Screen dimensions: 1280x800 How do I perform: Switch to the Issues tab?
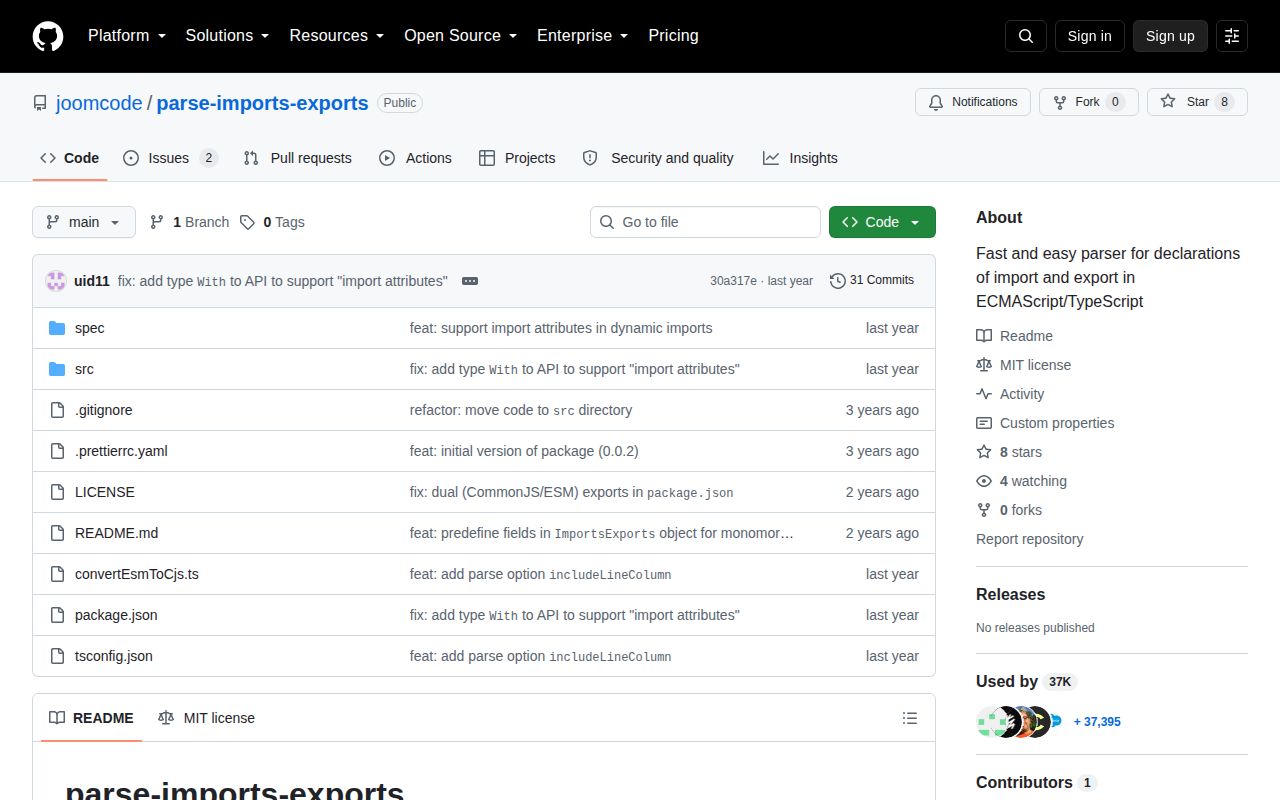170,158
